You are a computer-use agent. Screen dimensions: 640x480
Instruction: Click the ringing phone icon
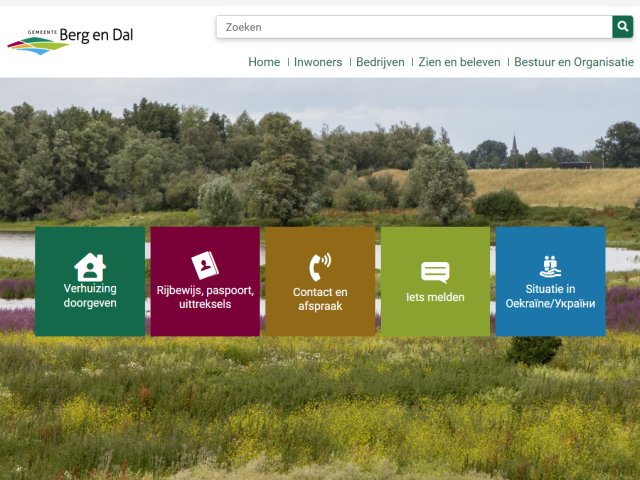coord(320,267)
